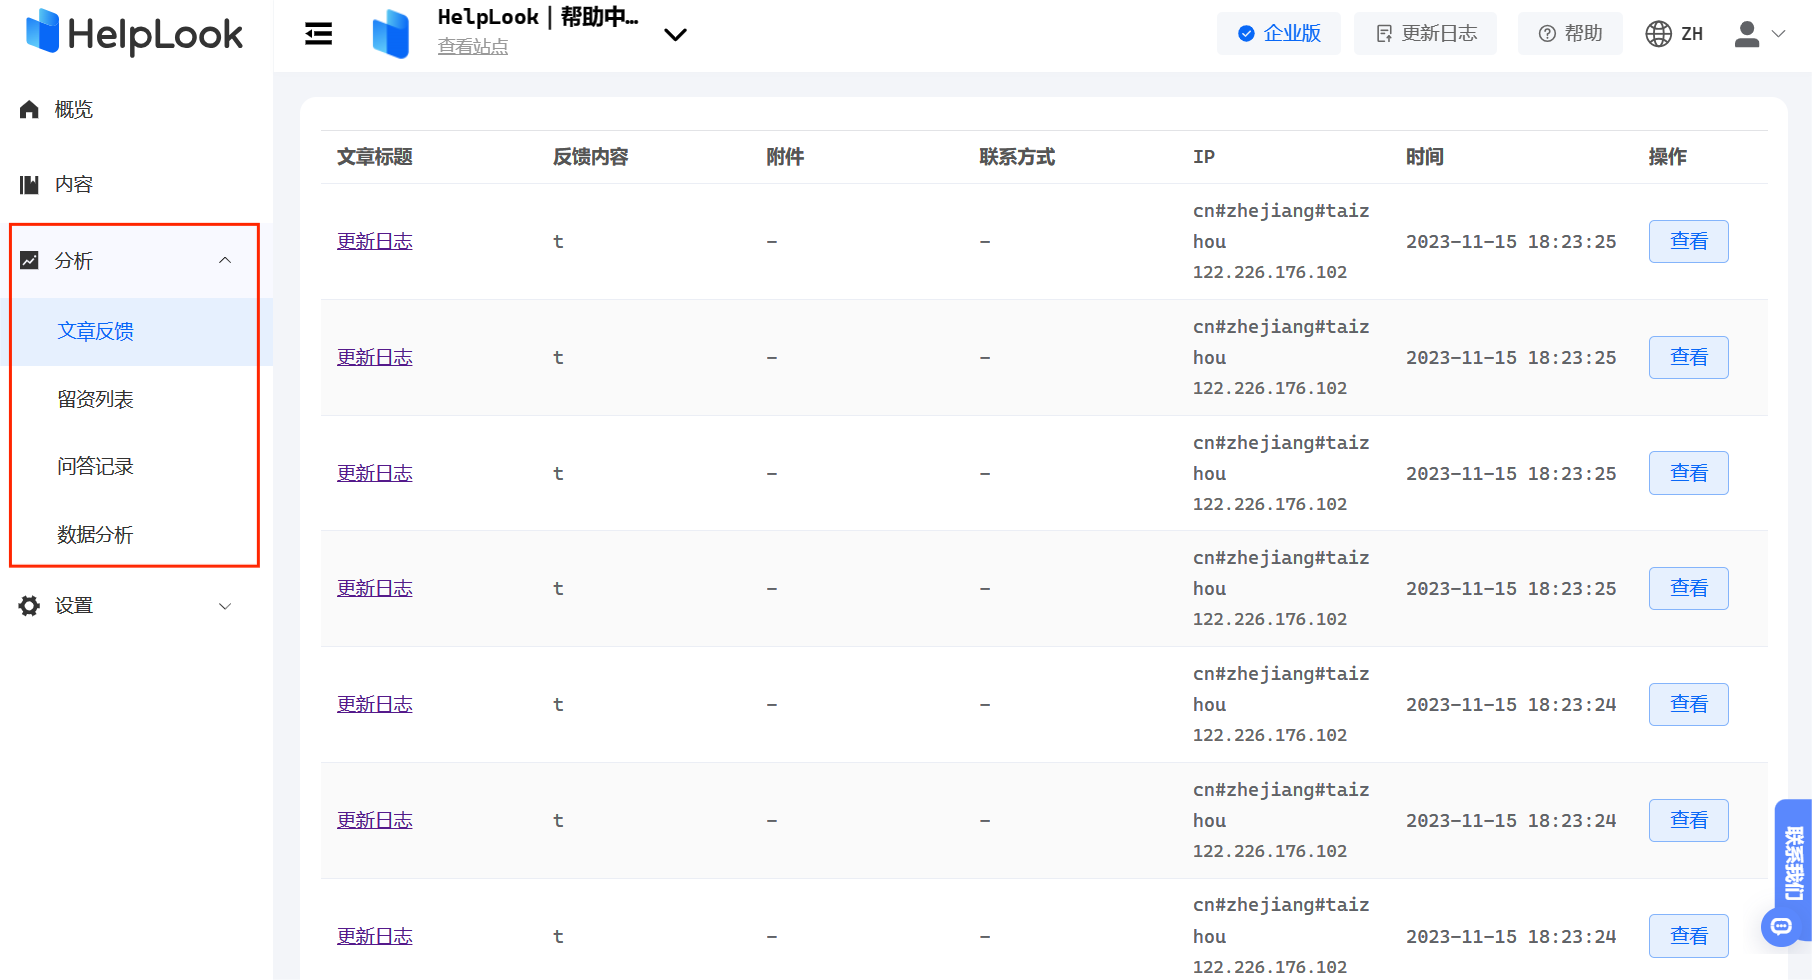
Task: Go to 数据分析 in sidebar
Action: pos(96,535)
